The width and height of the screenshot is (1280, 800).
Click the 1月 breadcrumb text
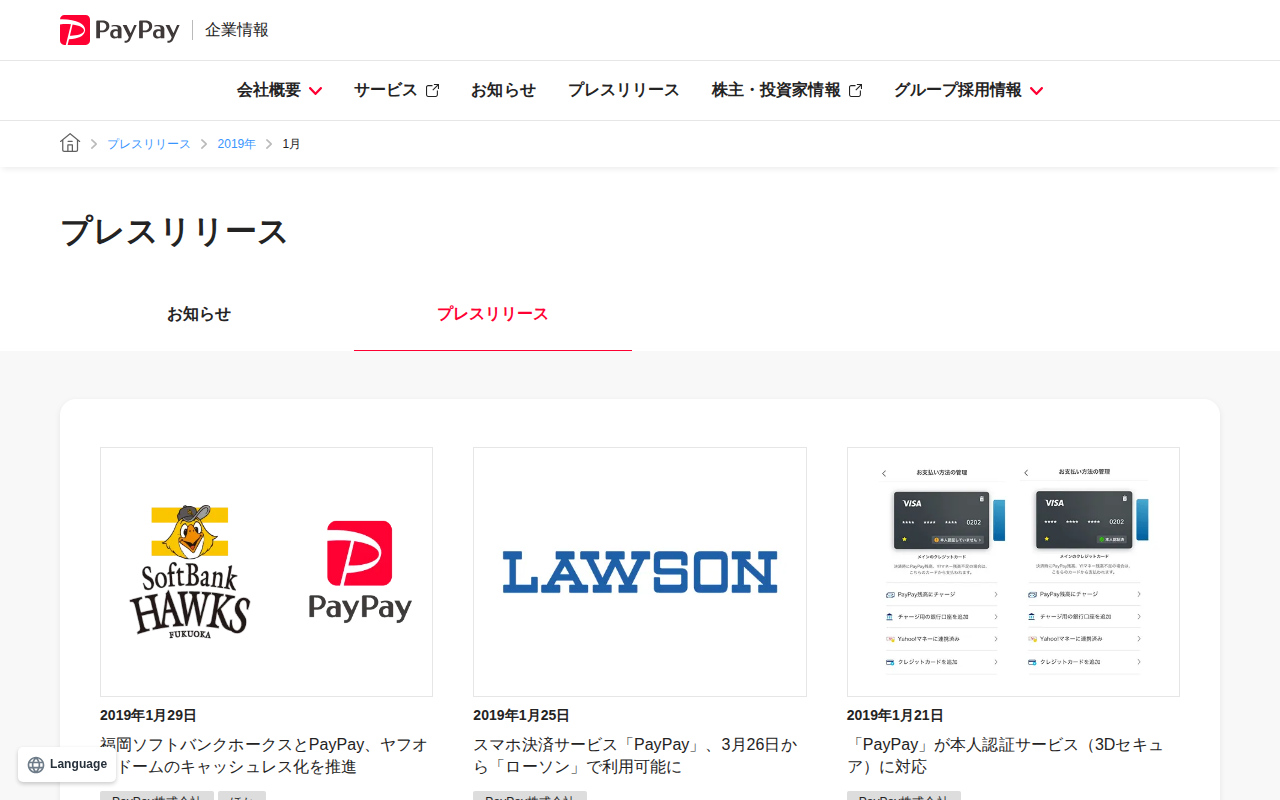pos(291,144)
